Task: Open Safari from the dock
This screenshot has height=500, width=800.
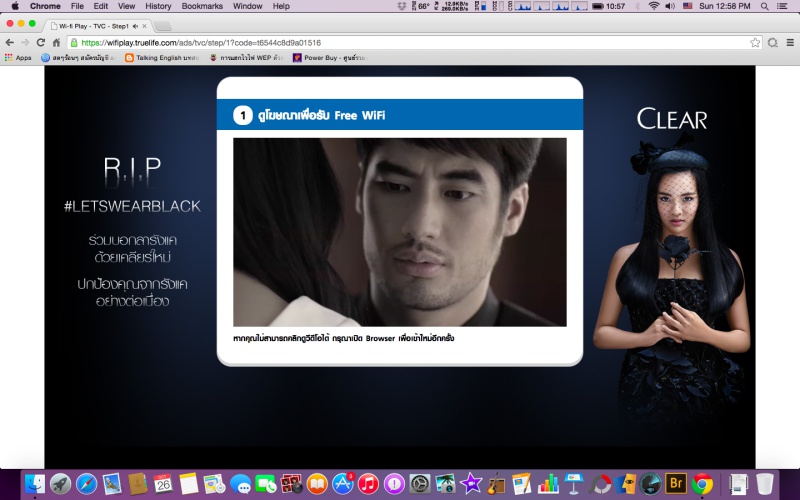Action: coord(86,484)
